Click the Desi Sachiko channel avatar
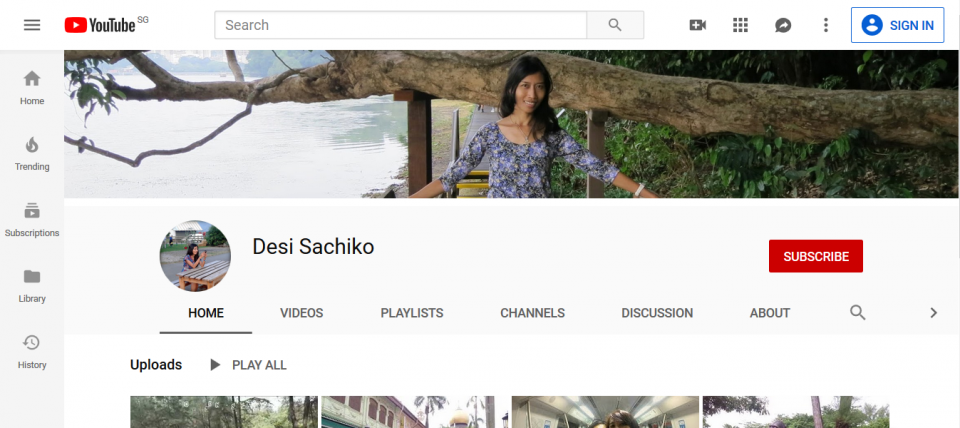The height and width of the screenshot is (428, 960). pos(195,256)
